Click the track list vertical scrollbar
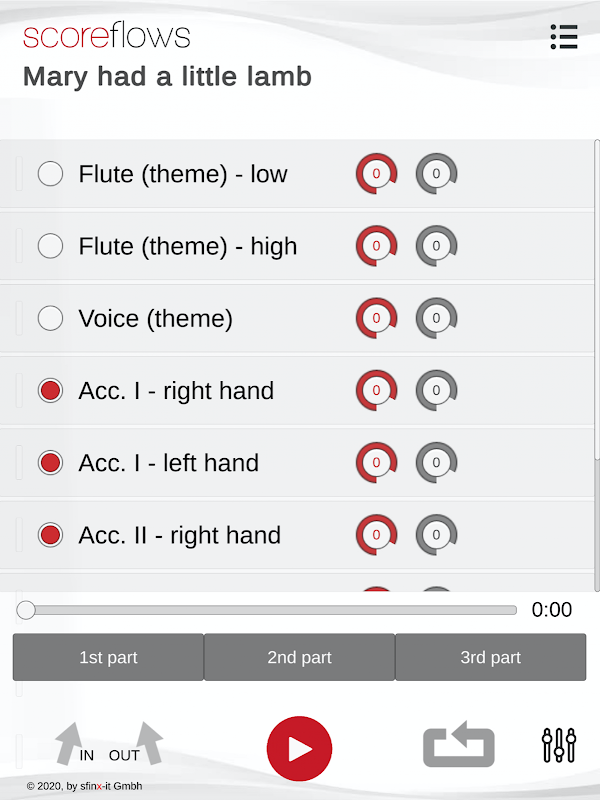The height and width of the screenshot is (800, 600). point(596,300)
